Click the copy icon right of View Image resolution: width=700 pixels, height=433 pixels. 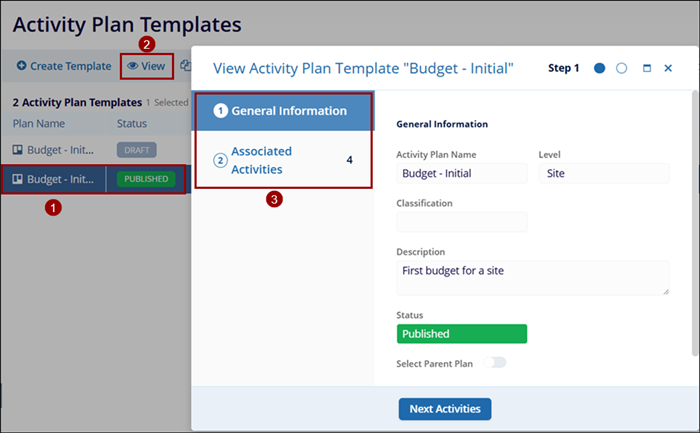[185, 67]
